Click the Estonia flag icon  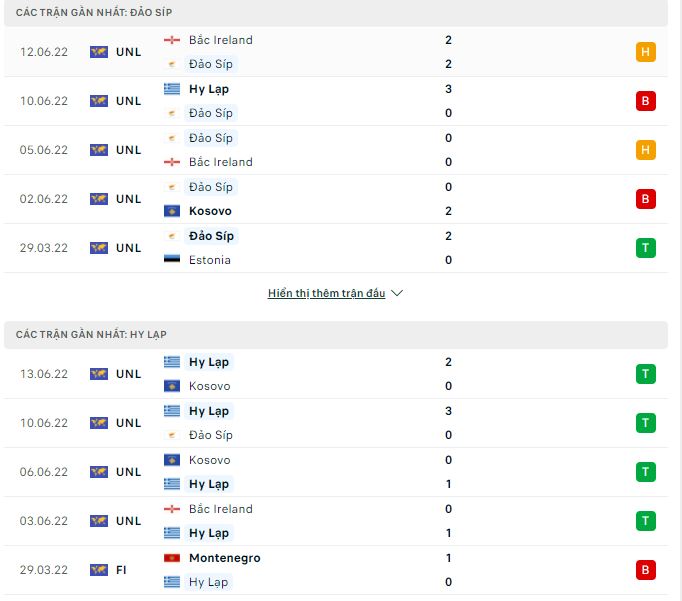172,260
